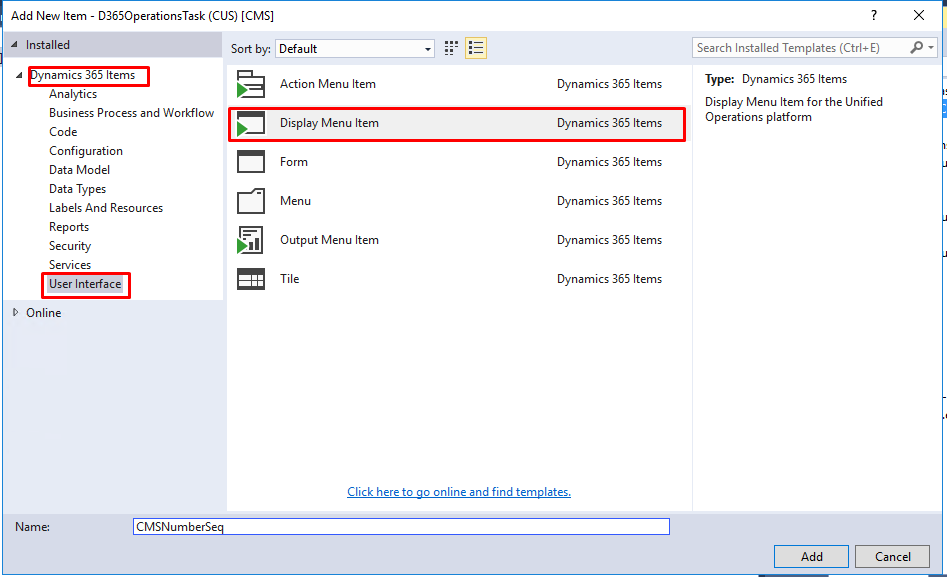The width and height of the screenshot is (947, 577).
Task: Click Dynamics 365 Items type in Form row
Action: tap(609, 162)
